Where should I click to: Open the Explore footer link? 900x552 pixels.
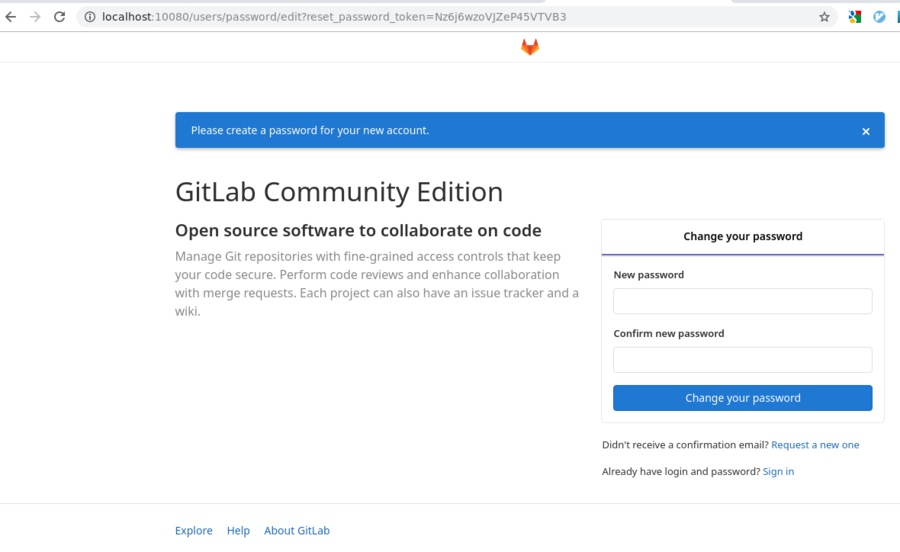pyautogui.click(x=193, y=531)
